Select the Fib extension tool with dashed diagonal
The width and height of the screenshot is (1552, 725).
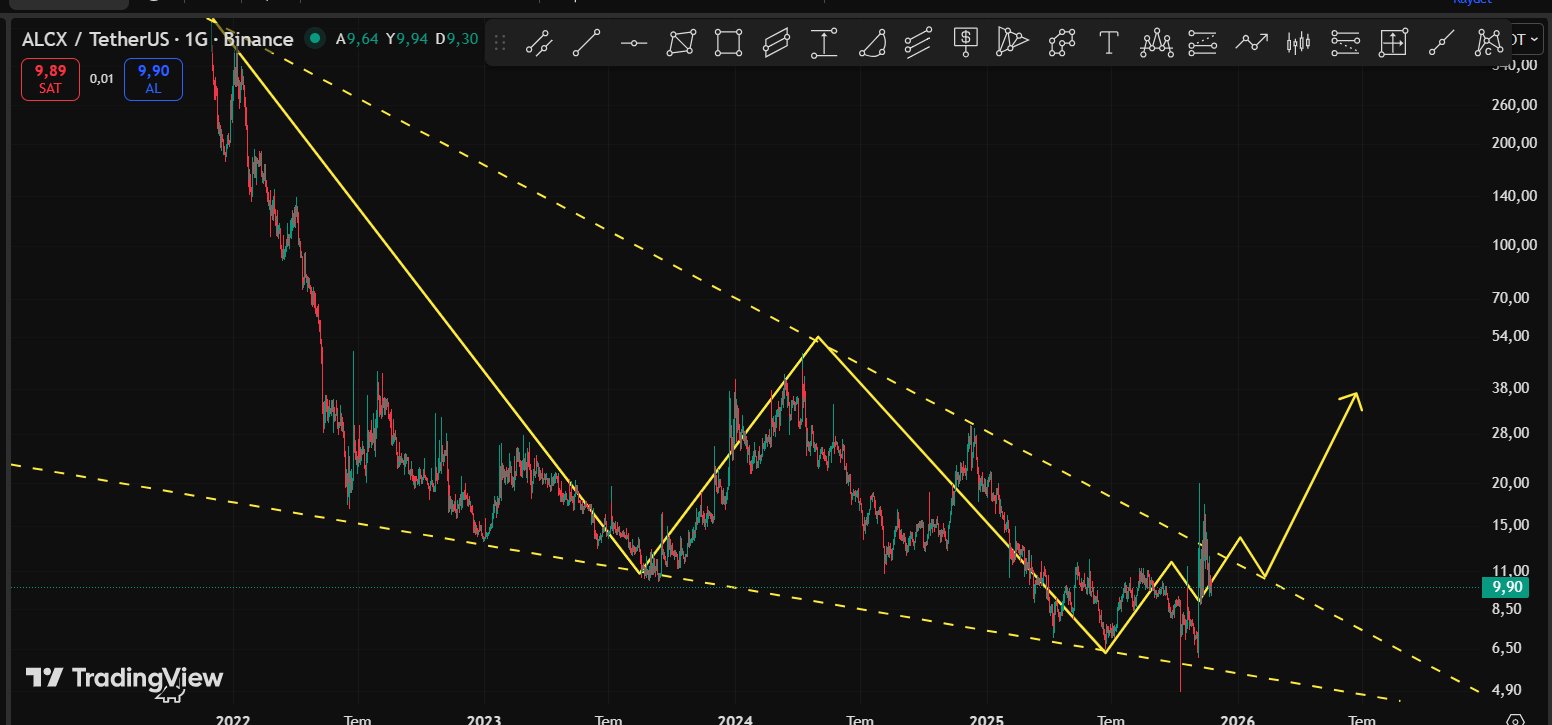(x=1346, y=43)
